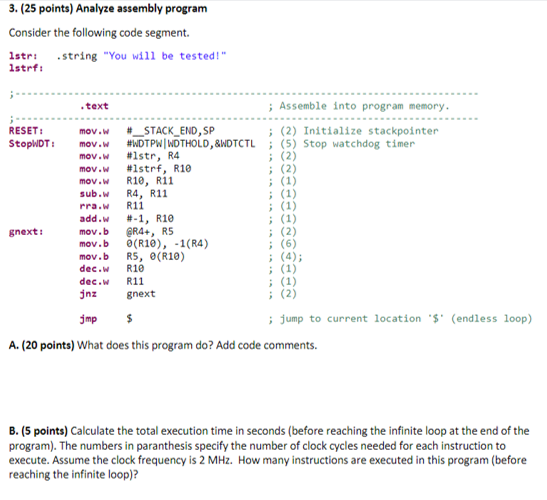Click the "dec.w R10" instruction
547x500 pixels.
point(112,269)
